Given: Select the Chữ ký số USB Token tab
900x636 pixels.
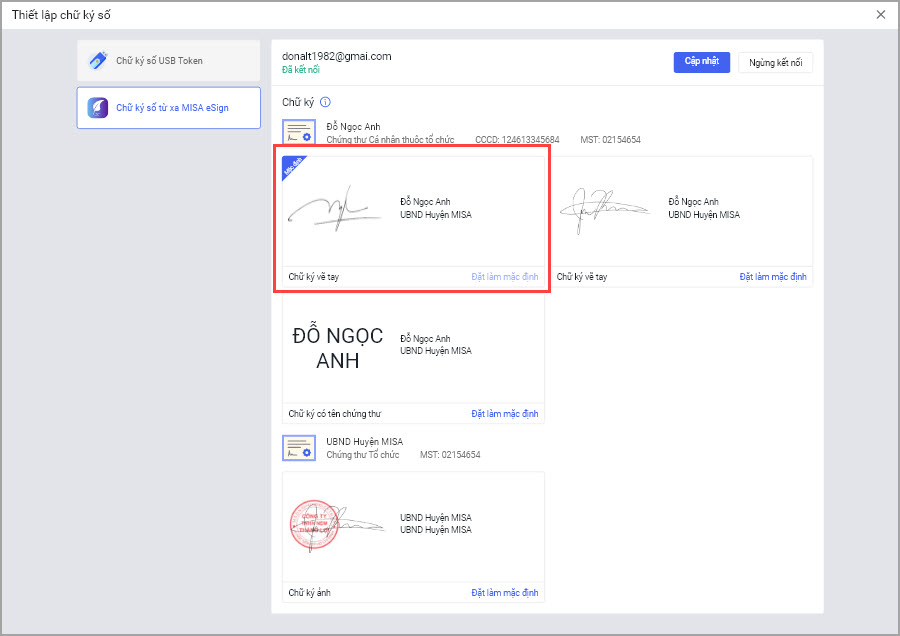Looking at the screenshot, I should pos(169,60).
